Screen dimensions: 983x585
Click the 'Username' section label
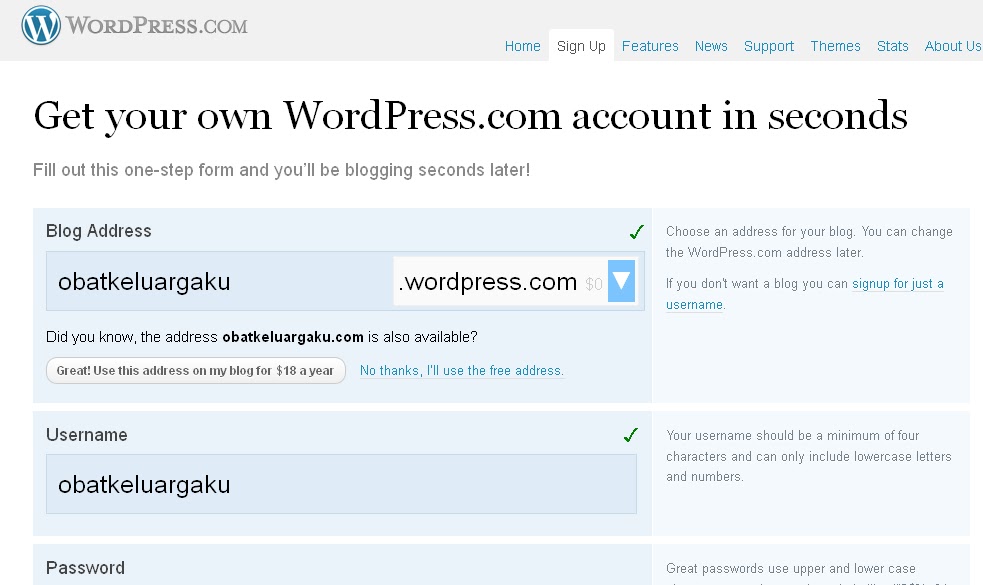(x=87, y=435)
